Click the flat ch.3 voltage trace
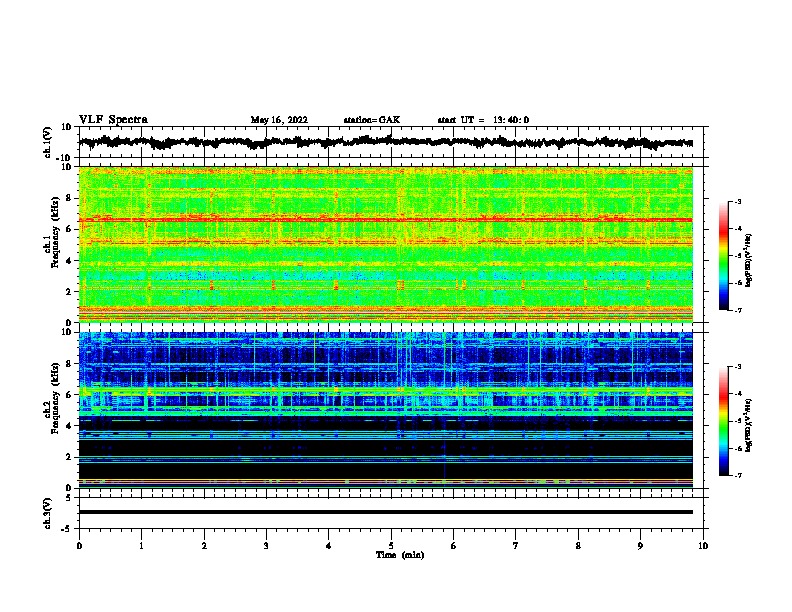This screenshot has height=612, width=792. pyautogui.click(x=385, y=512)
